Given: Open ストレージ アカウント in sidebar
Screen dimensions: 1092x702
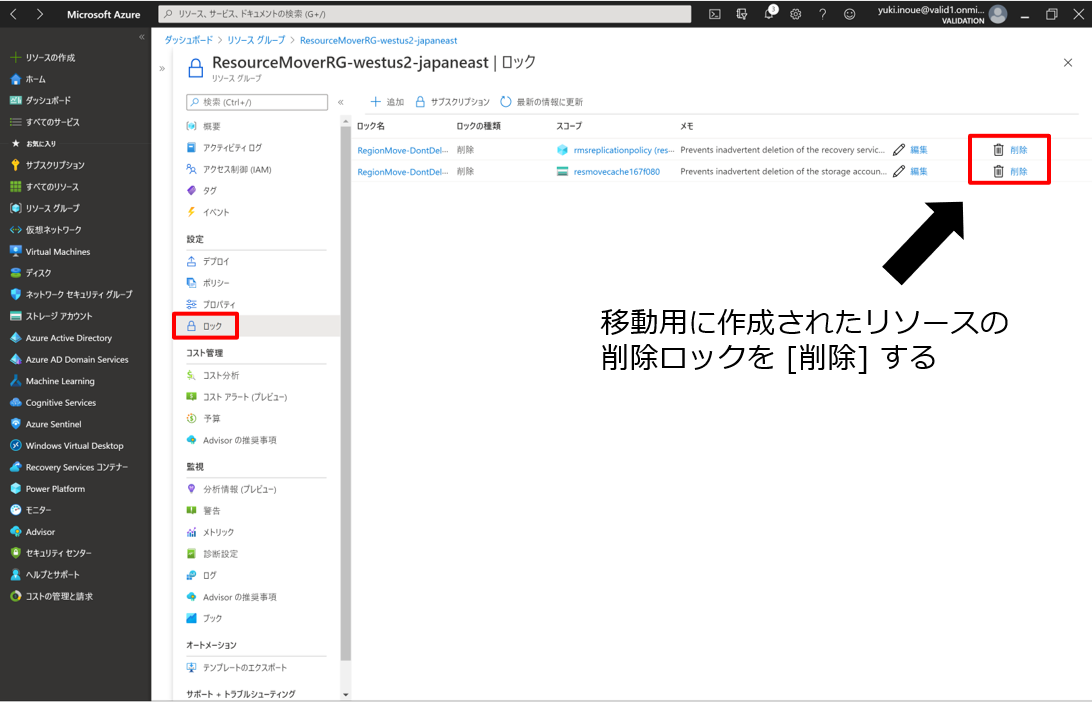Looking at the screenshot, I should pyautogui.click(x=51, y=316).
